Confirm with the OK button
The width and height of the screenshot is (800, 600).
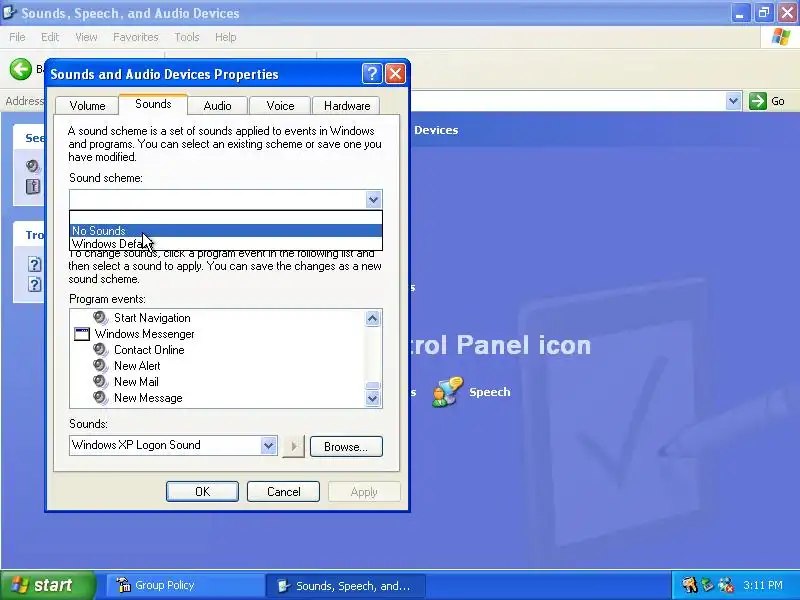pos(202,491)
